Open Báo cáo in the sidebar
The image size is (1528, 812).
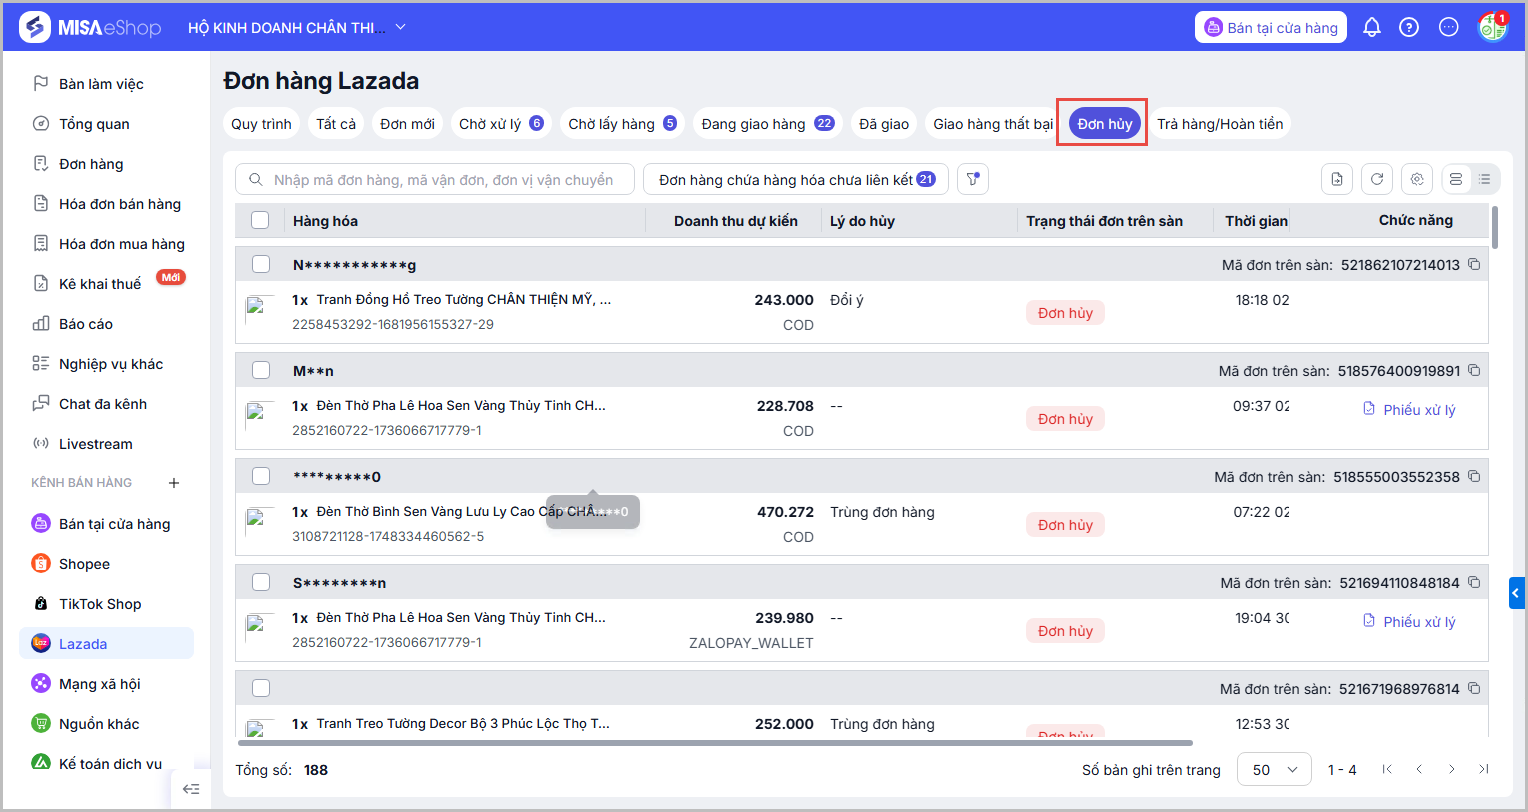[106, 324]
